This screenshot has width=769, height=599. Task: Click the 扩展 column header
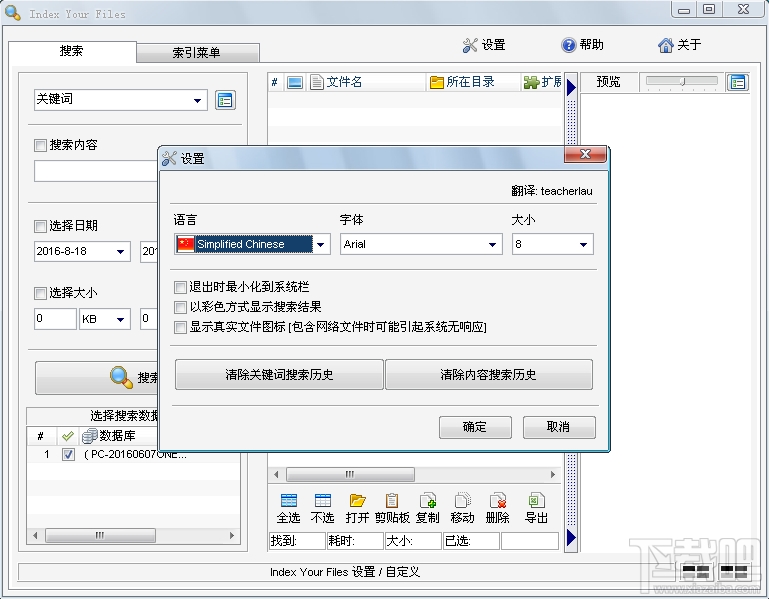click(x=541, y=82)
